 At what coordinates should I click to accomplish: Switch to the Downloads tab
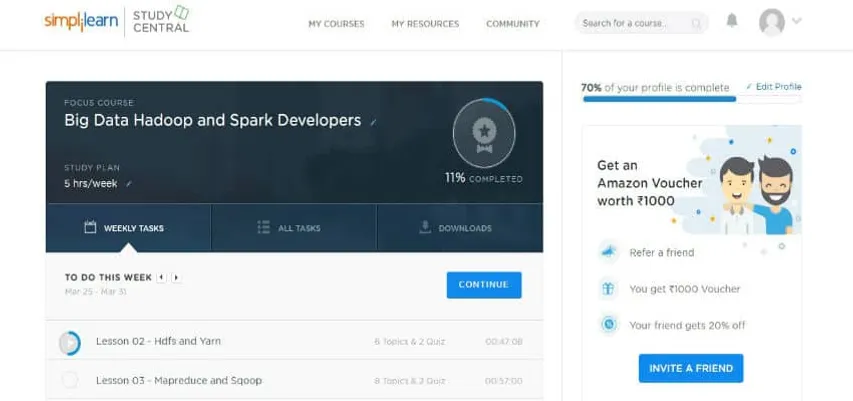point(459,228)
